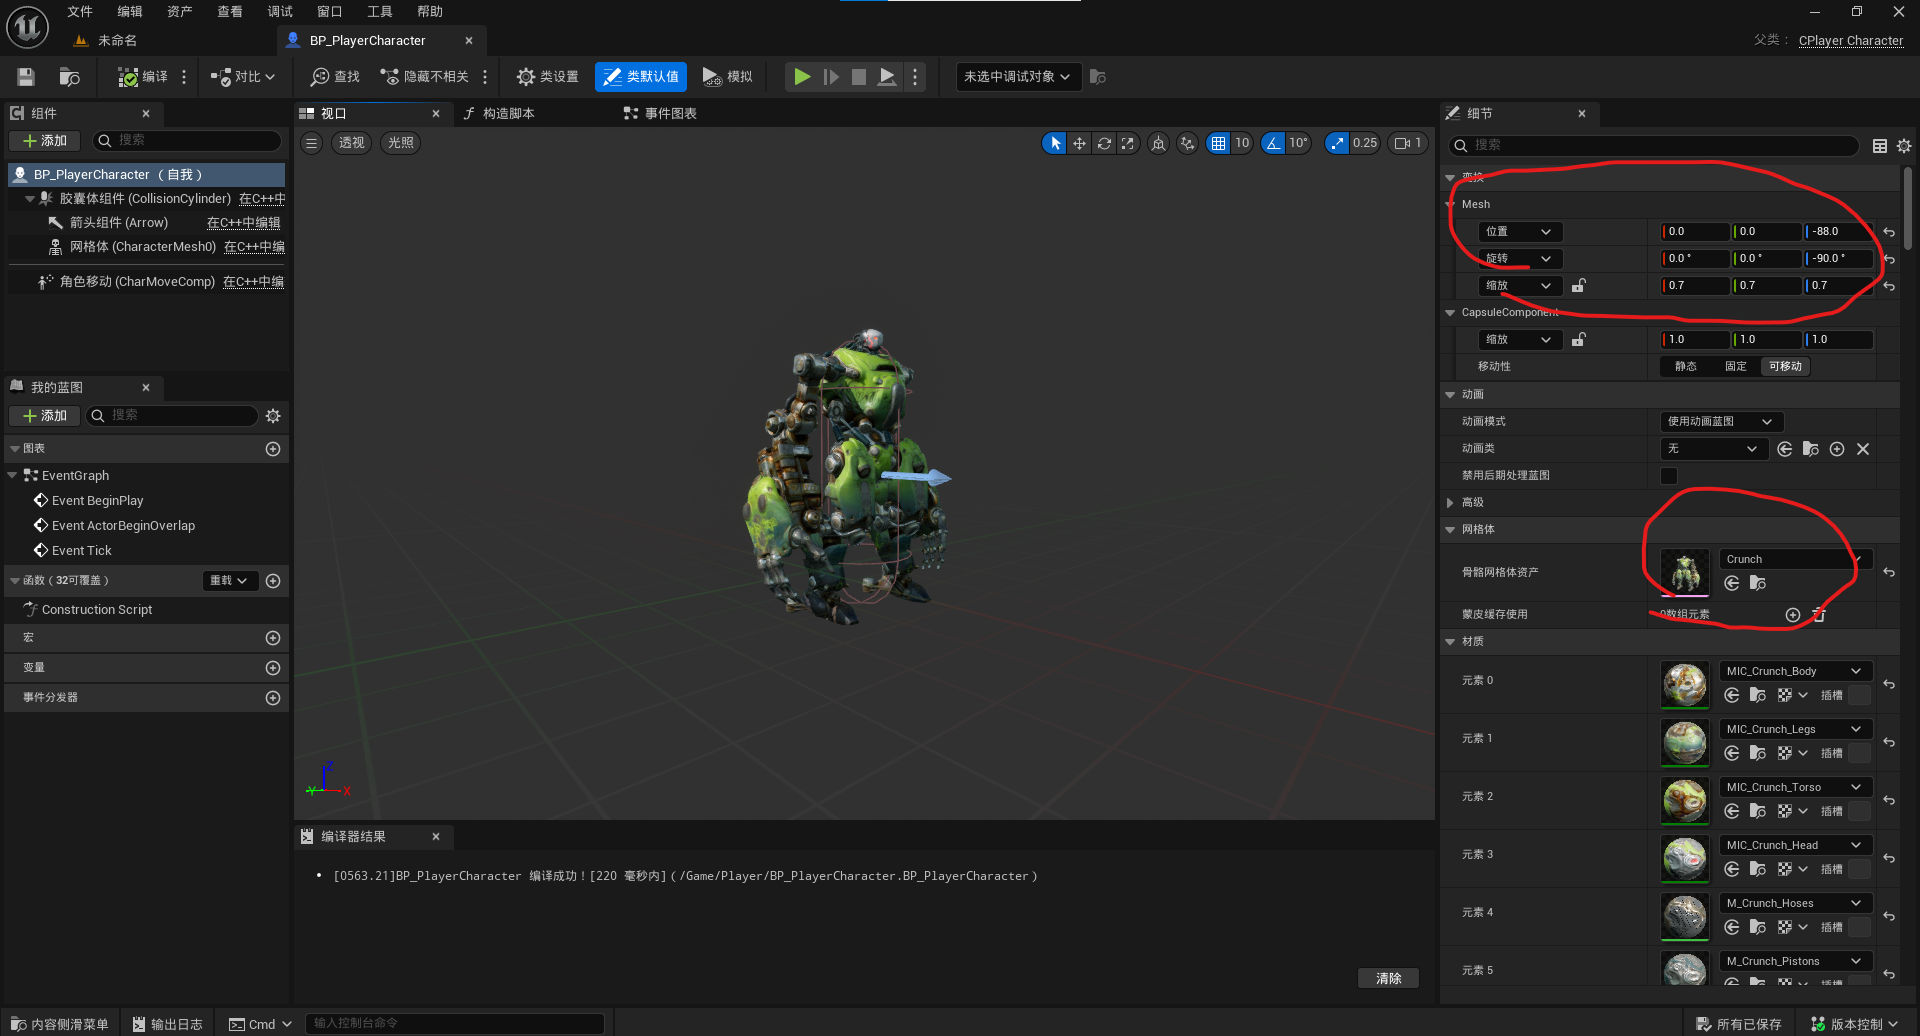Open My Blueprint settings gear
Viewport: 1920px width, 1036px height.
click(273, 416)
